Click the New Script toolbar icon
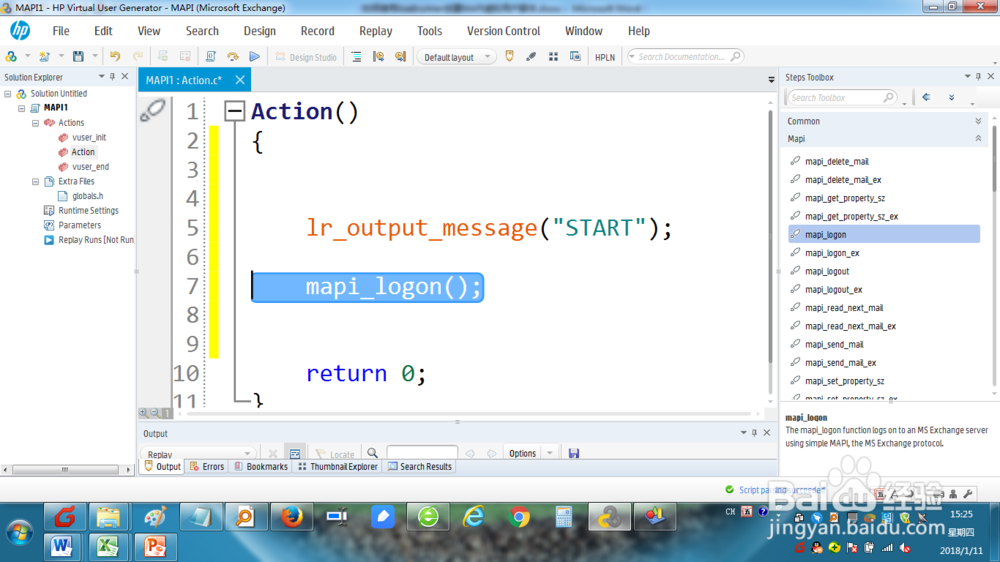Viewport: 1000px width, 562px height. [x=44, y=56]
